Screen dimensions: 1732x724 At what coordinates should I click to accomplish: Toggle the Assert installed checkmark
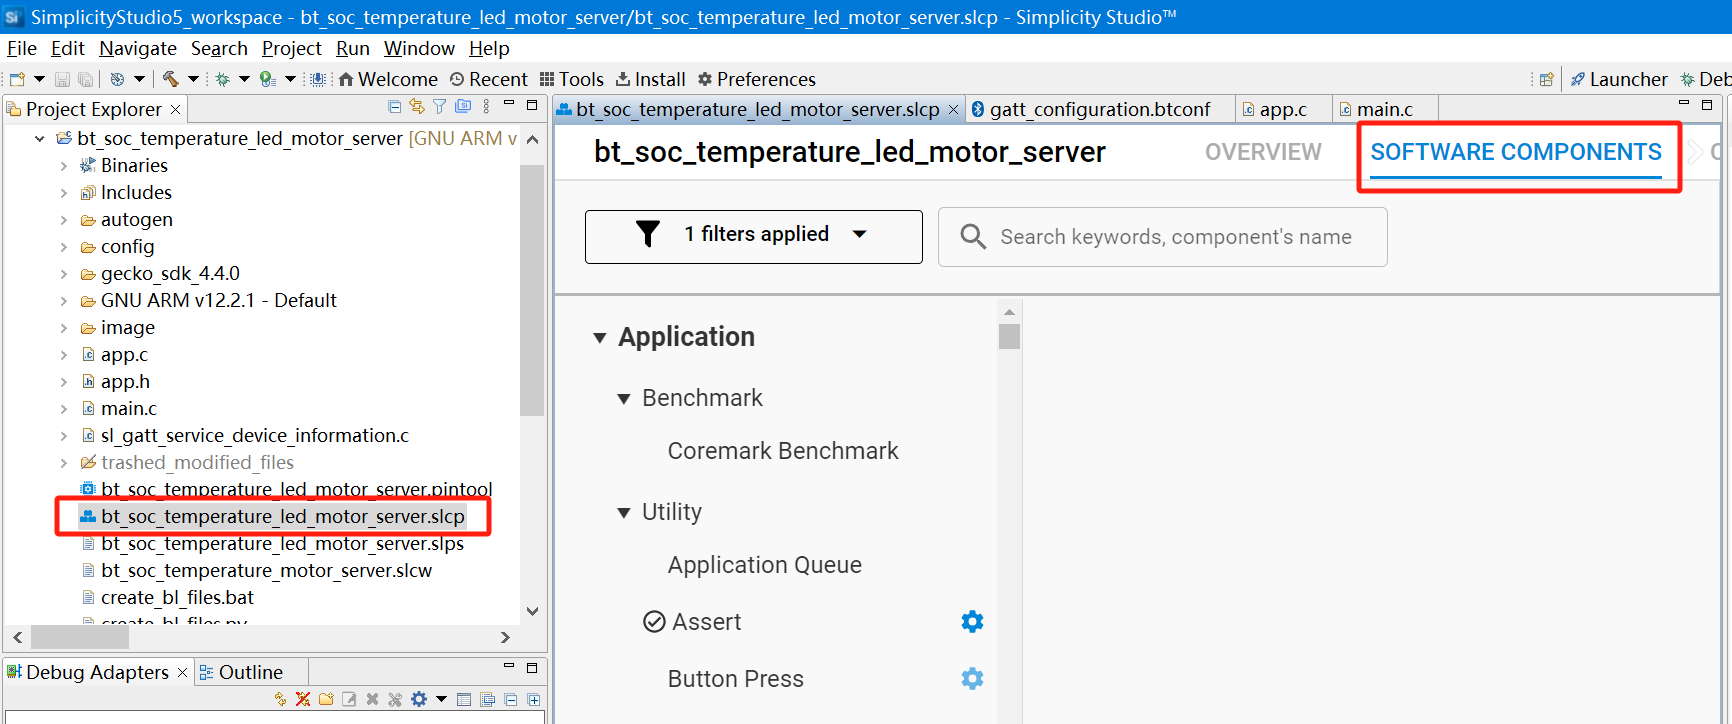click(654, 622)
